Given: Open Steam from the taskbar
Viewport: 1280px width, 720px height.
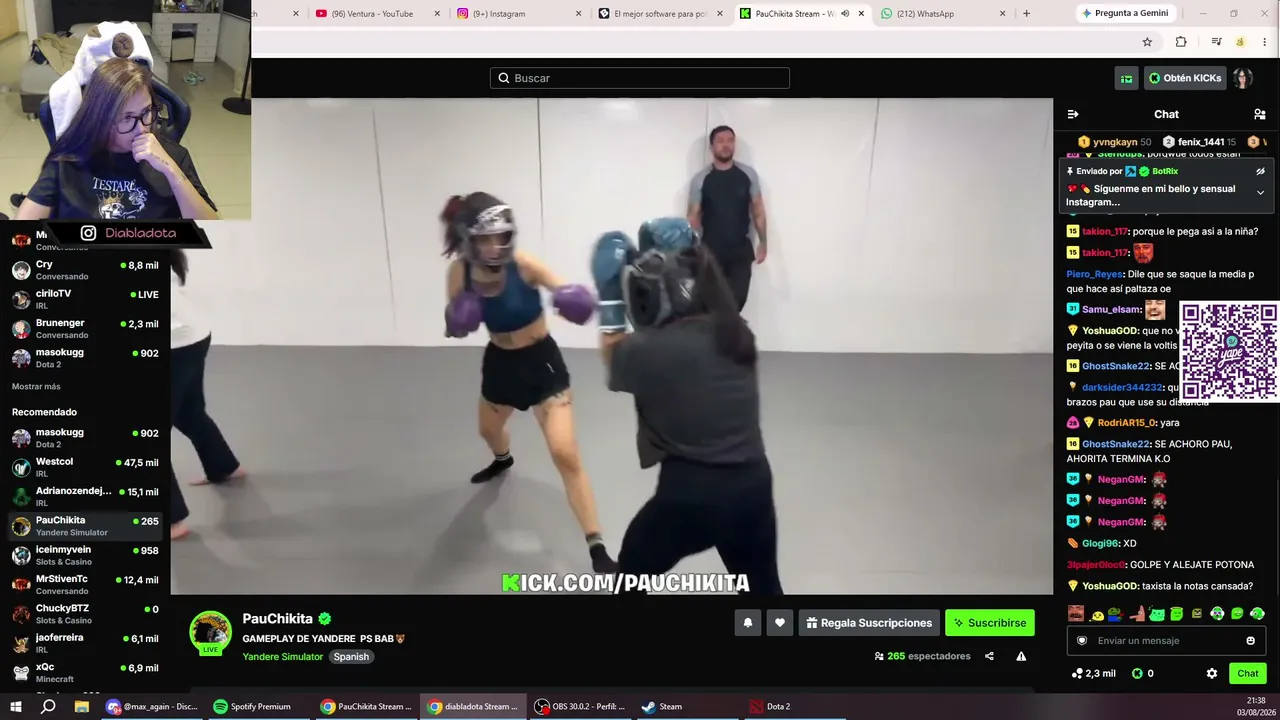Looking at the screenshot, I should (663, 707).
